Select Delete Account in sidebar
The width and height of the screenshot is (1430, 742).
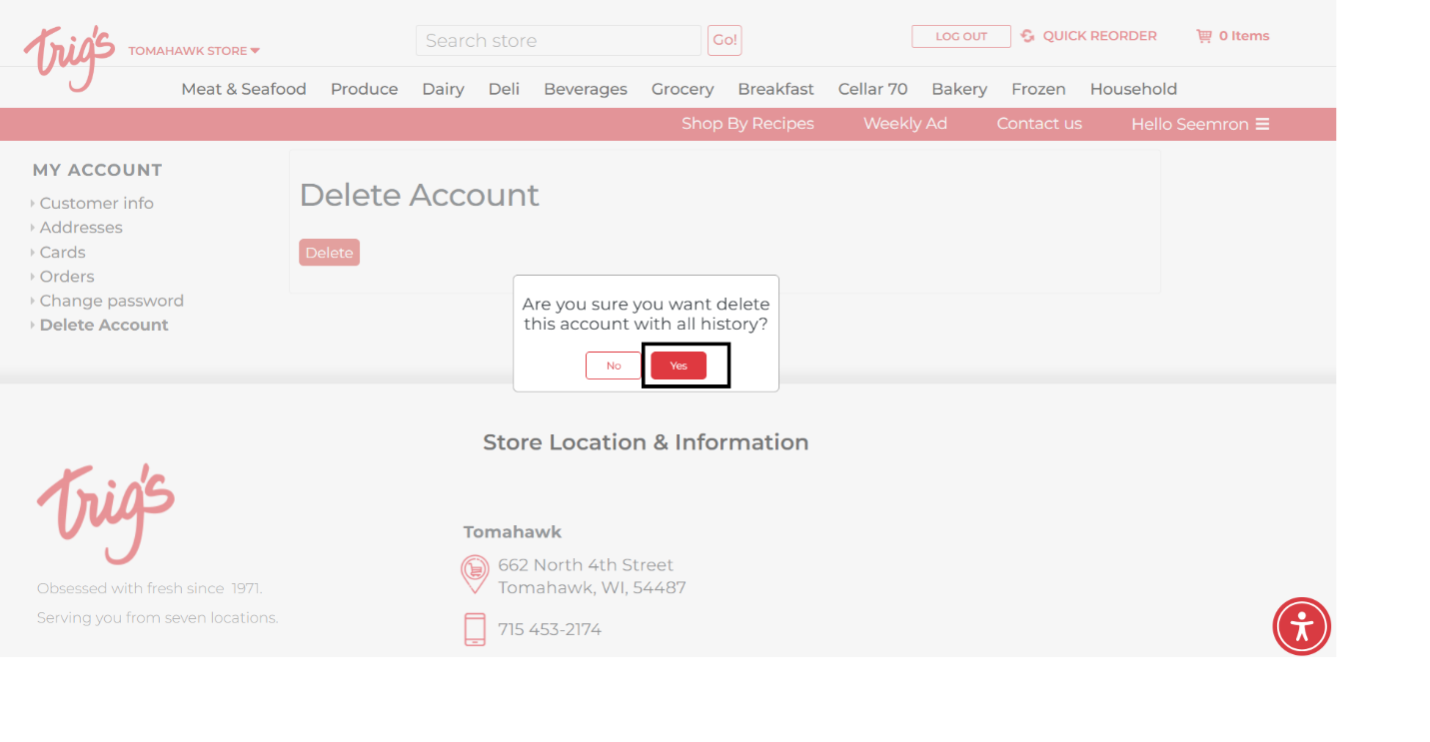tap(104, 325)
